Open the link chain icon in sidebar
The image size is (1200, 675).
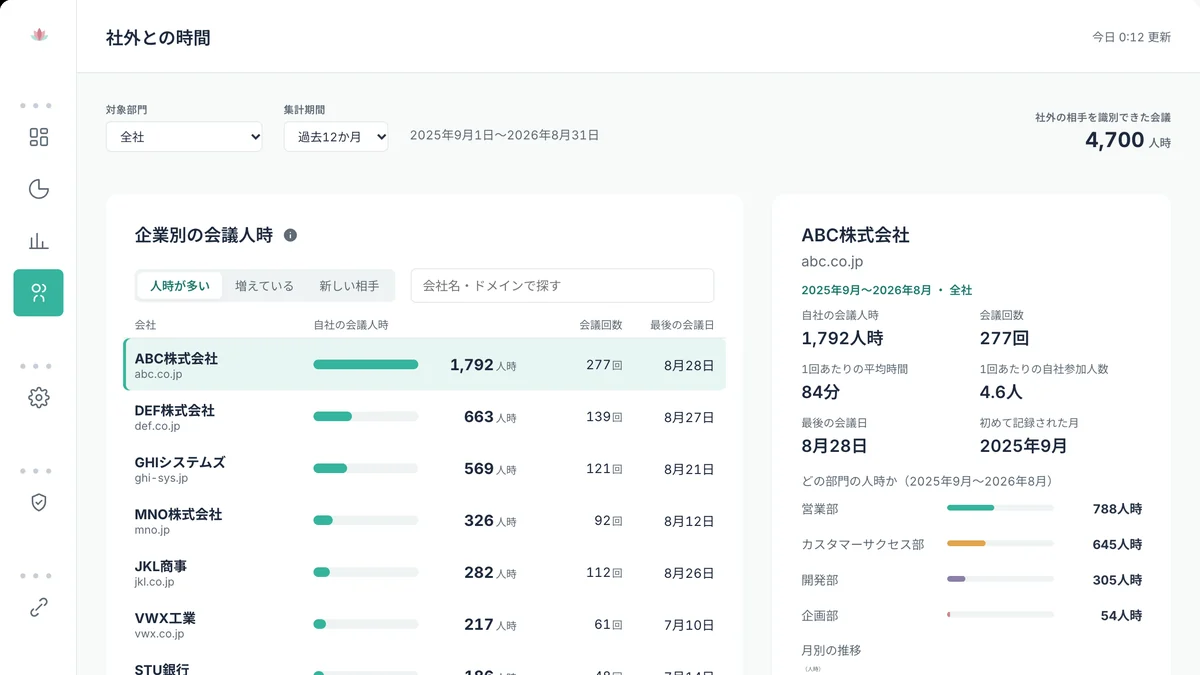tap(39, 607)
